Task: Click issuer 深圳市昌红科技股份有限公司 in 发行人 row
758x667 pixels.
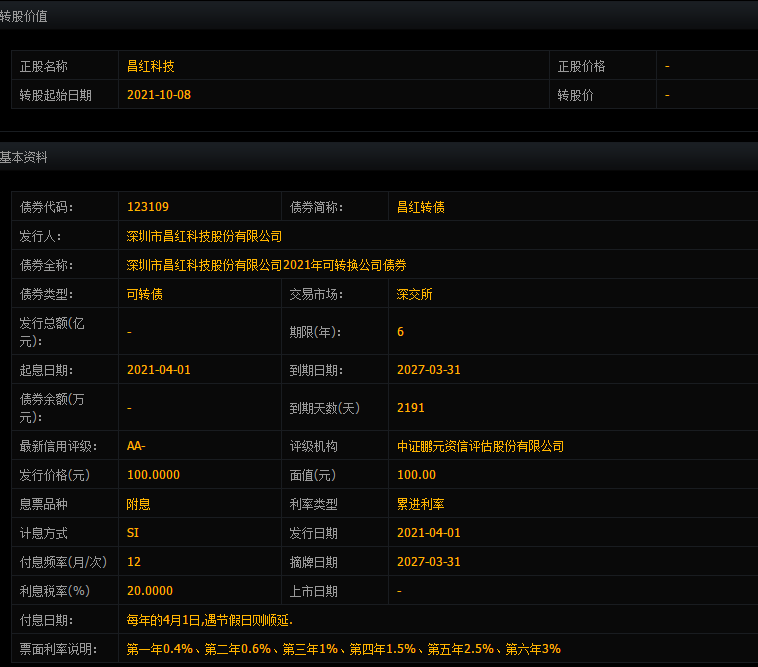Action: click(x=204, y=236)
